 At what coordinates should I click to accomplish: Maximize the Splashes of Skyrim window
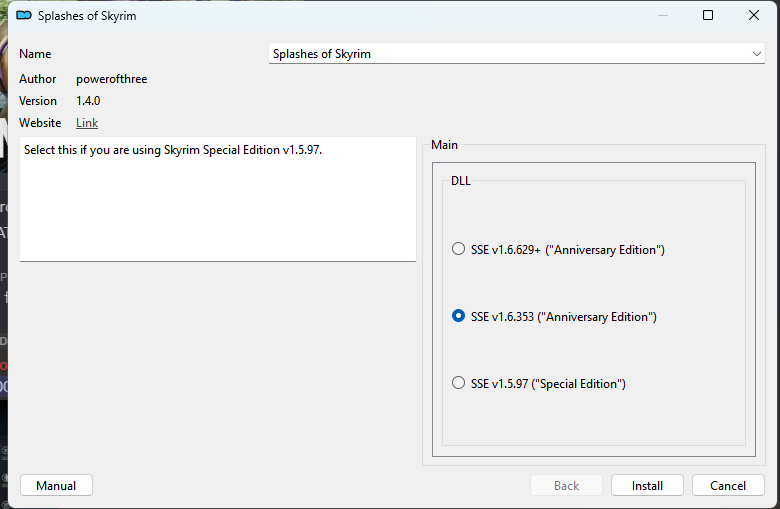pyautogui.click(x=708, y=15)
